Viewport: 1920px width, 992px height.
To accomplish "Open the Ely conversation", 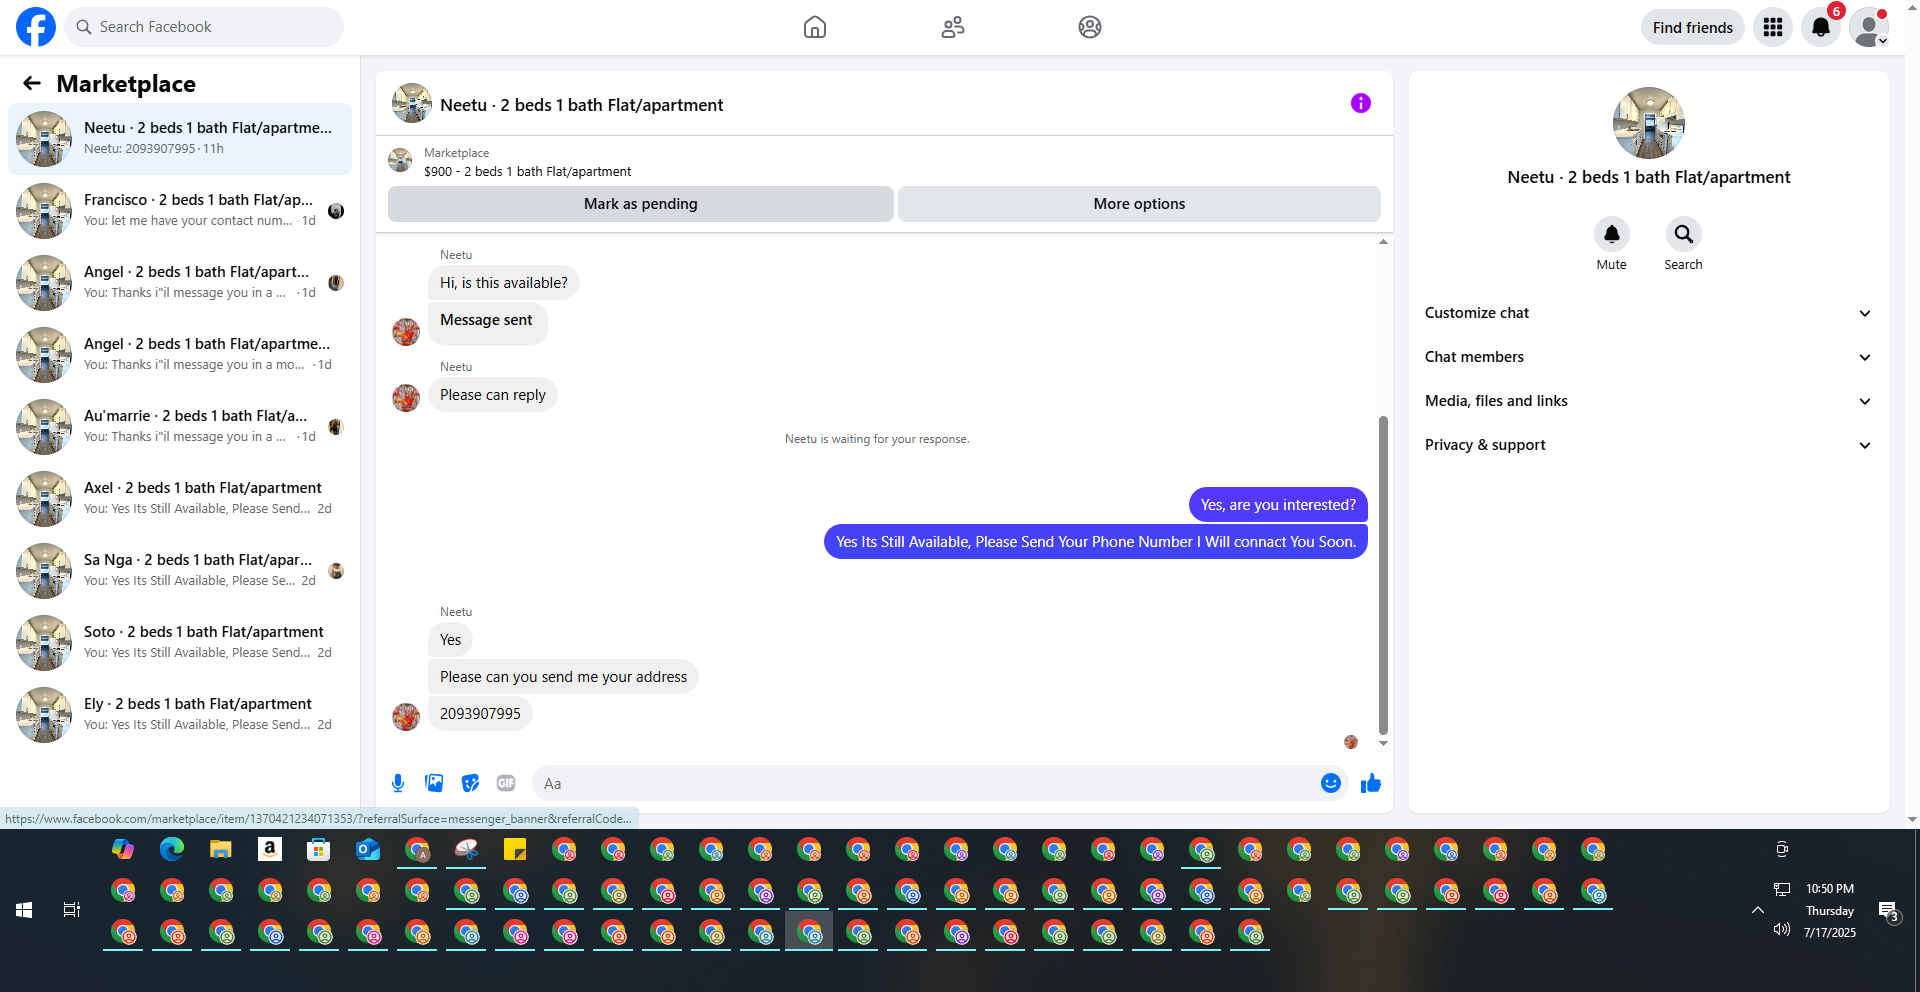I will click(180, 715).
